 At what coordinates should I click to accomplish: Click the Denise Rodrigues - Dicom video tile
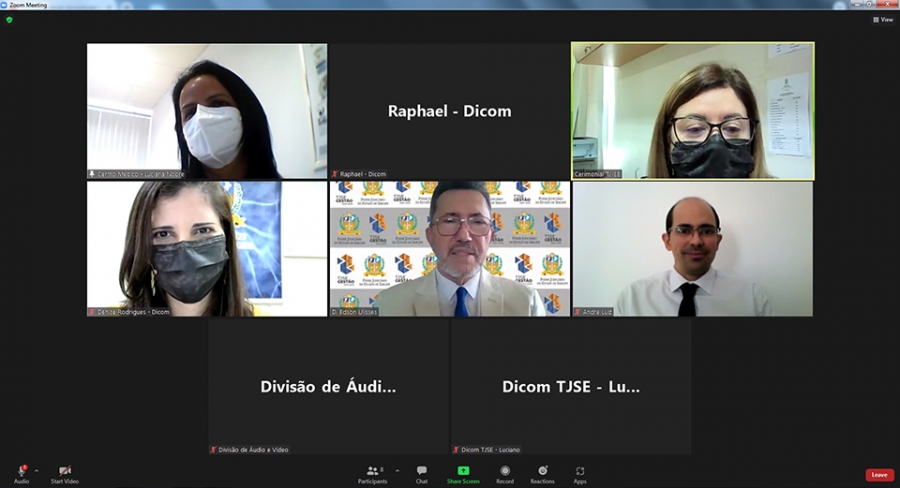pyautogui.click(x=207, y=249)
